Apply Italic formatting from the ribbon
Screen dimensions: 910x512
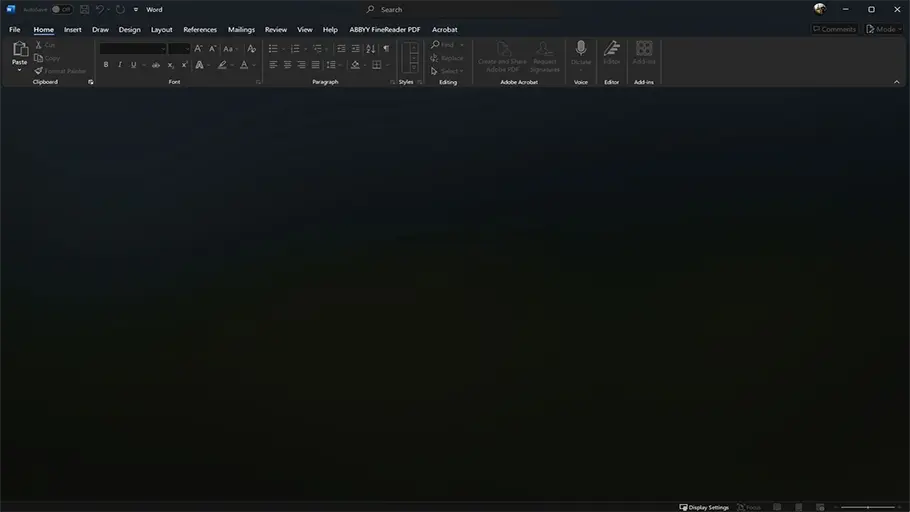point(120,65)
